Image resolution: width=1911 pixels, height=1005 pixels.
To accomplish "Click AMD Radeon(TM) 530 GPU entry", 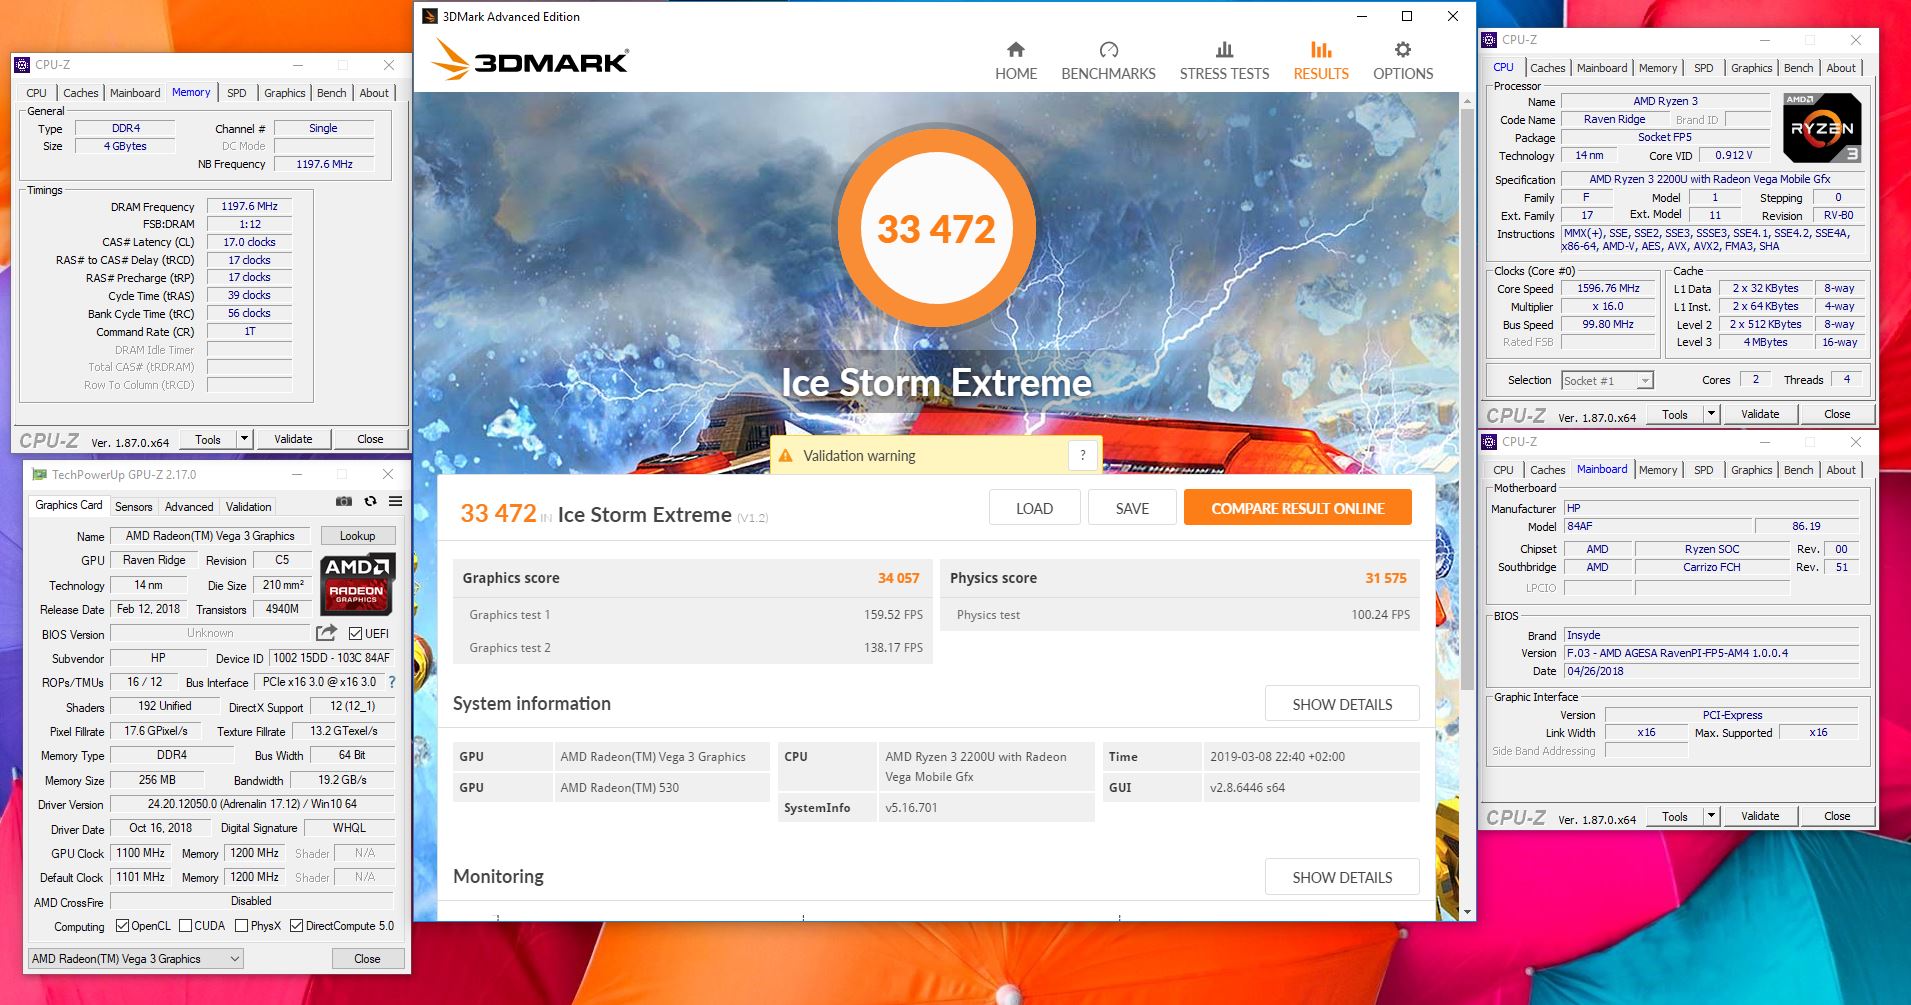I will (660, 788).
